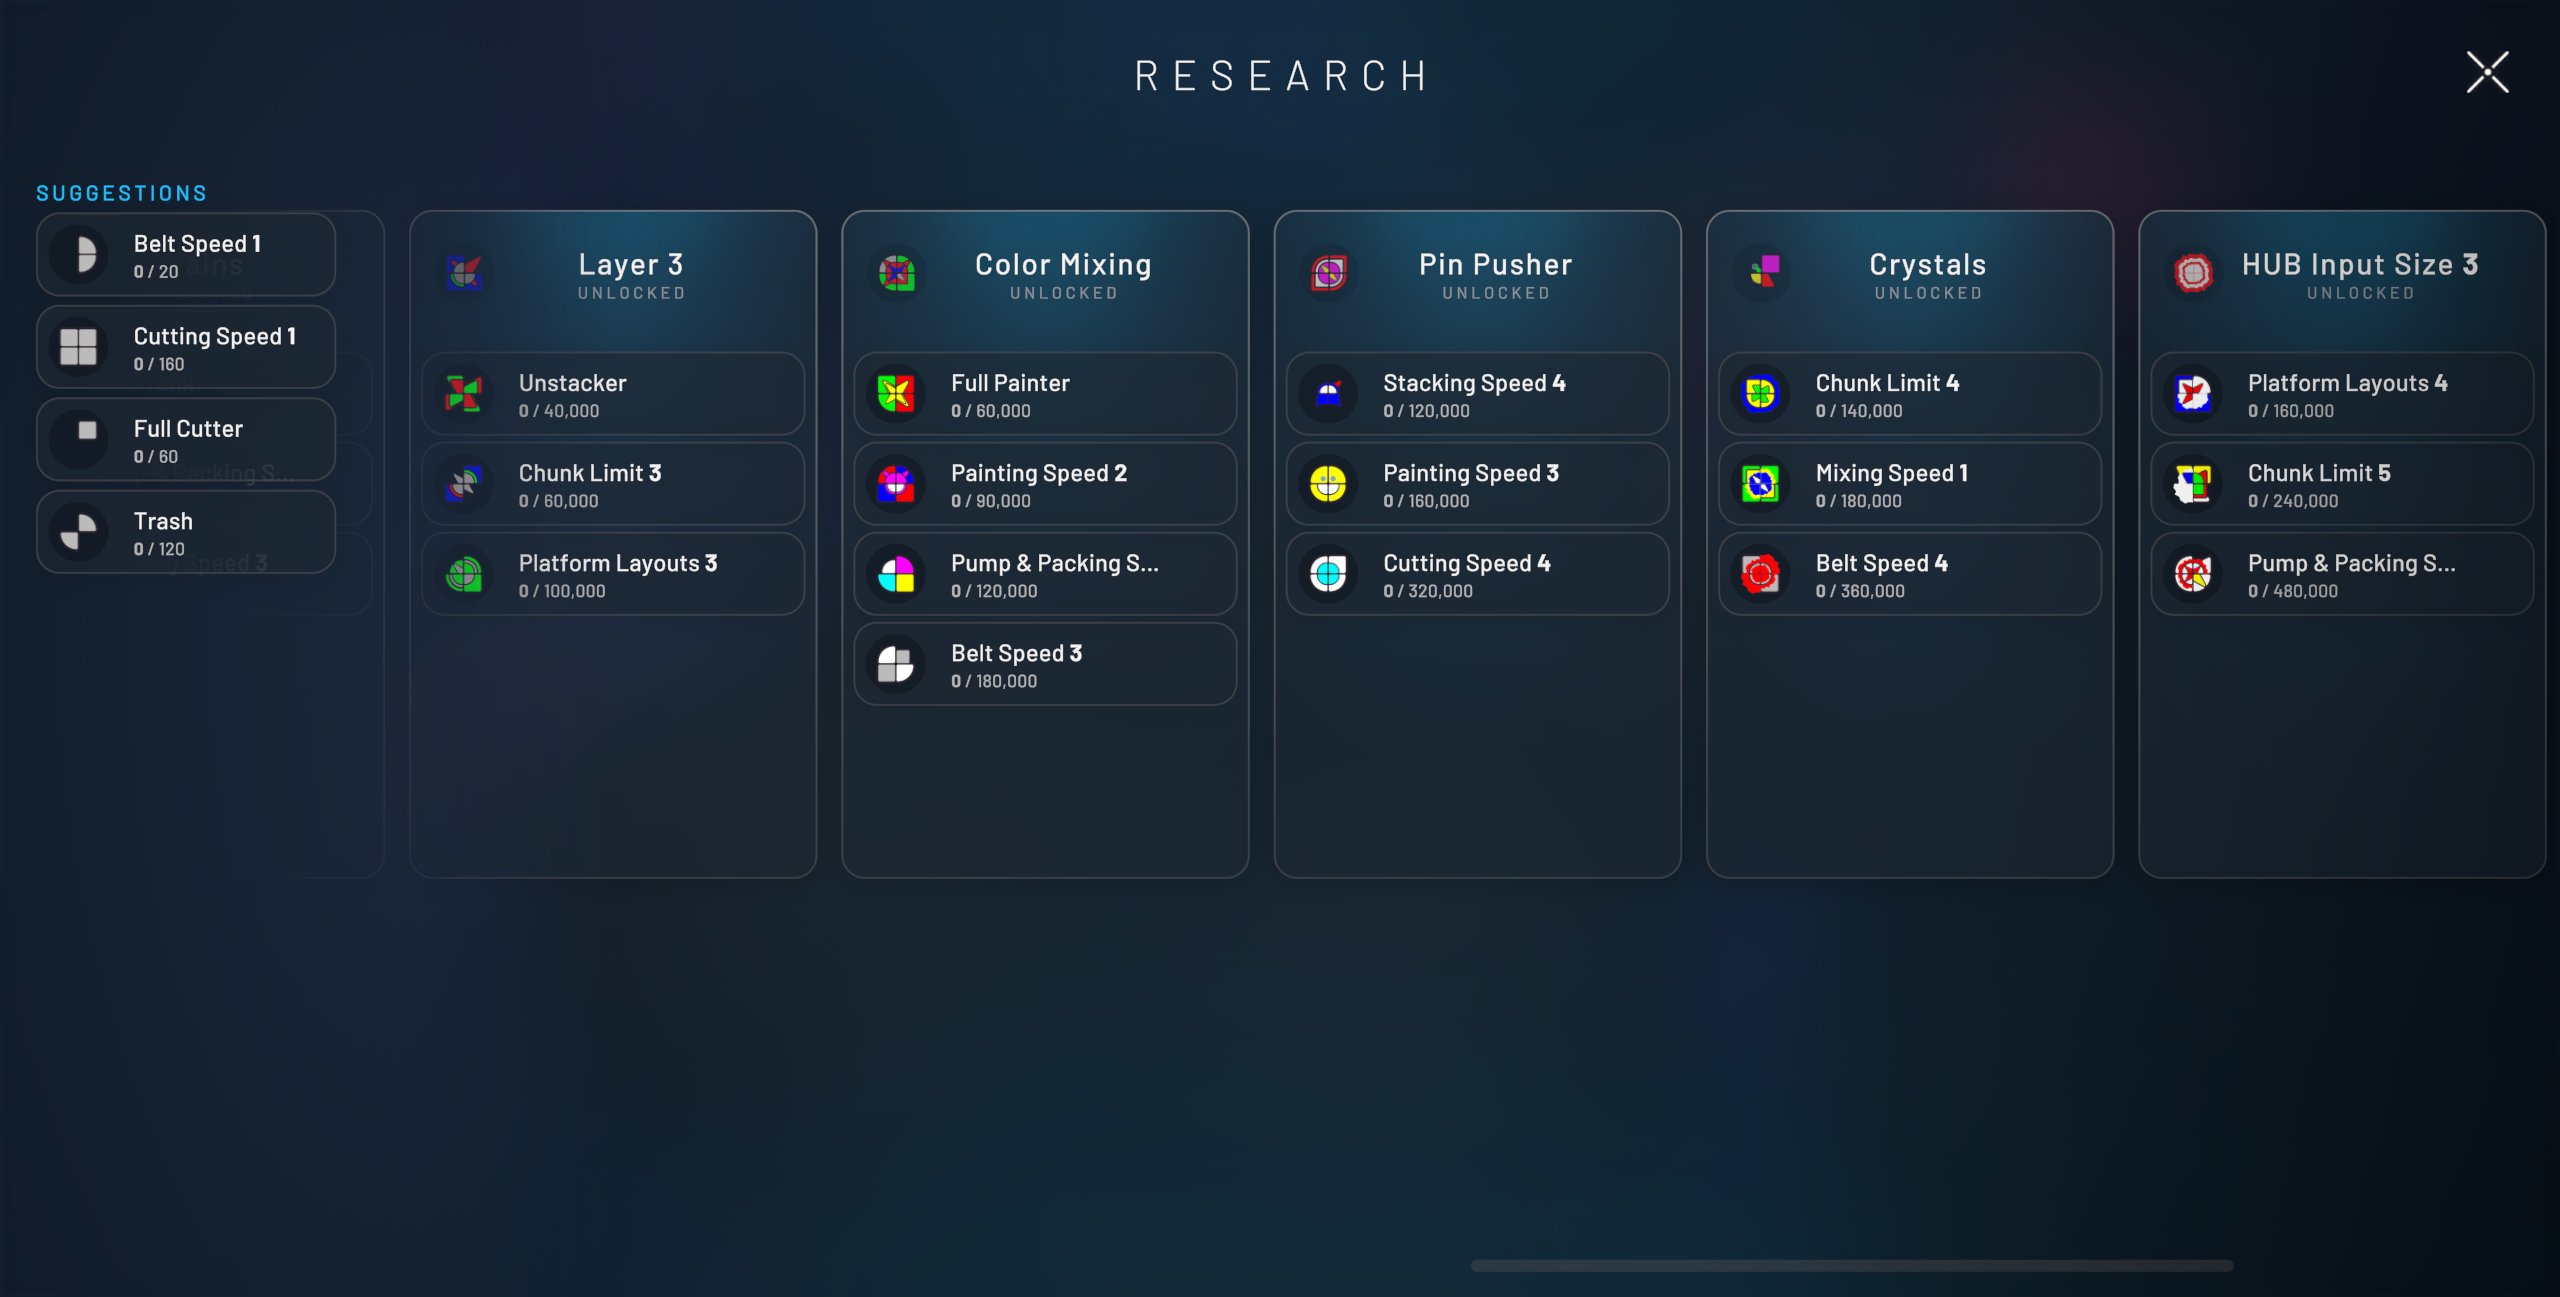Open the HUB Input Size 3 header
The image size is (2560, 1297).
coord(2342,275)
